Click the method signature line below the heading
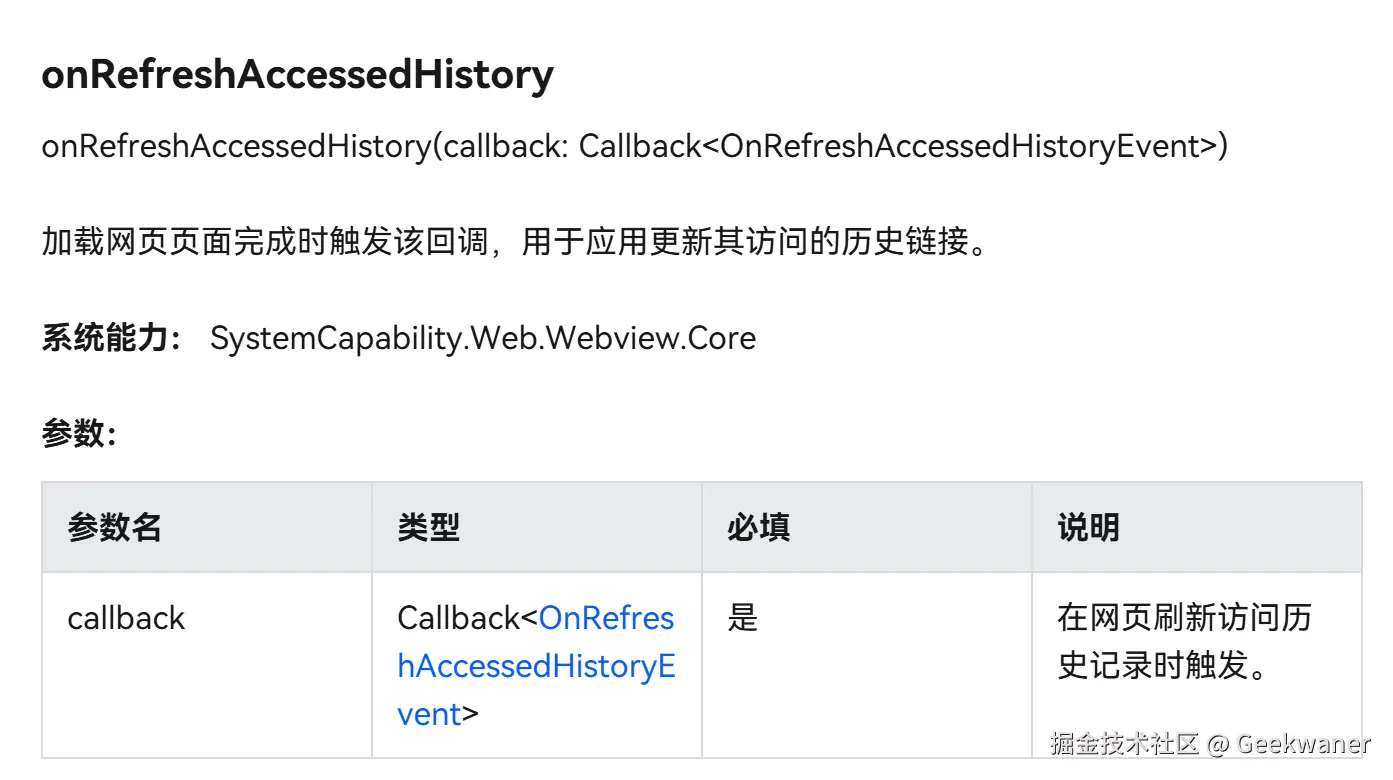The height and width of the screenshot is (780, 1393). pyautogui.click(x=634, y=147)
